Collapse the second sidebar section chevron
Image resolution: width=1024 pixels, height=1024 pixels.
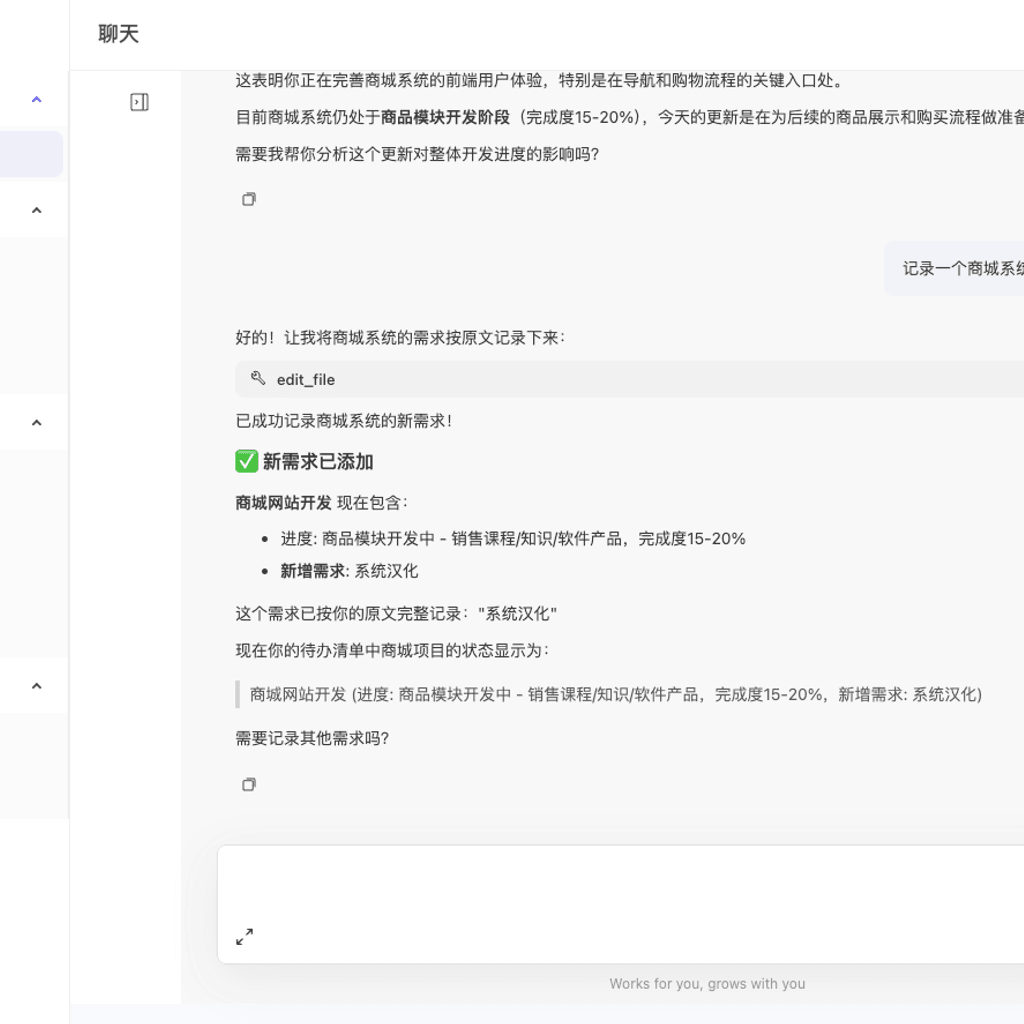[37, 211]
